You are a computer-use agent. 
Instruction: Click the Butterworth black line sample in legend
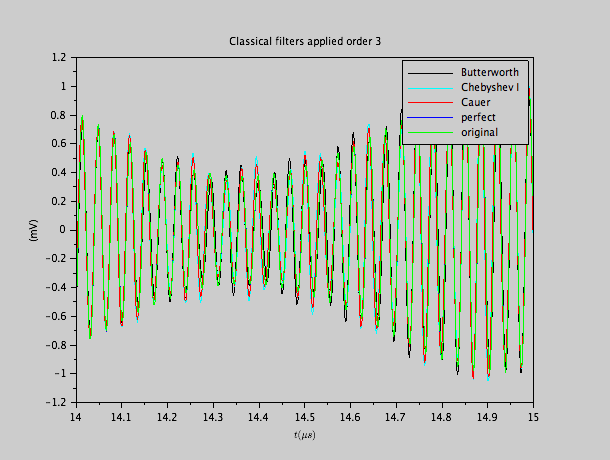(x=430, y=73)
